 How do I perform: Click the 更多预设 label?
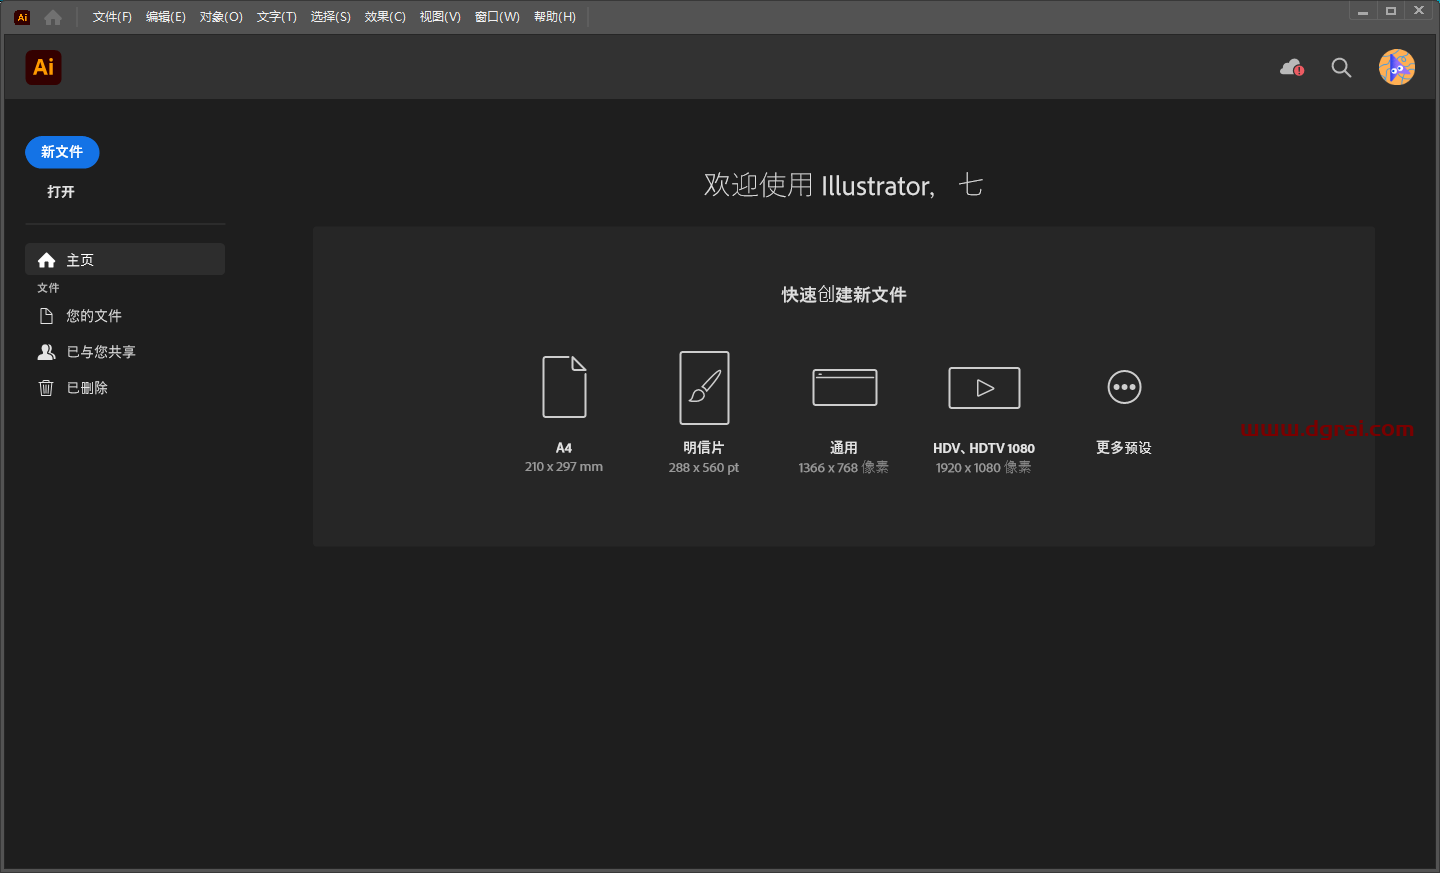[1124, 448]
